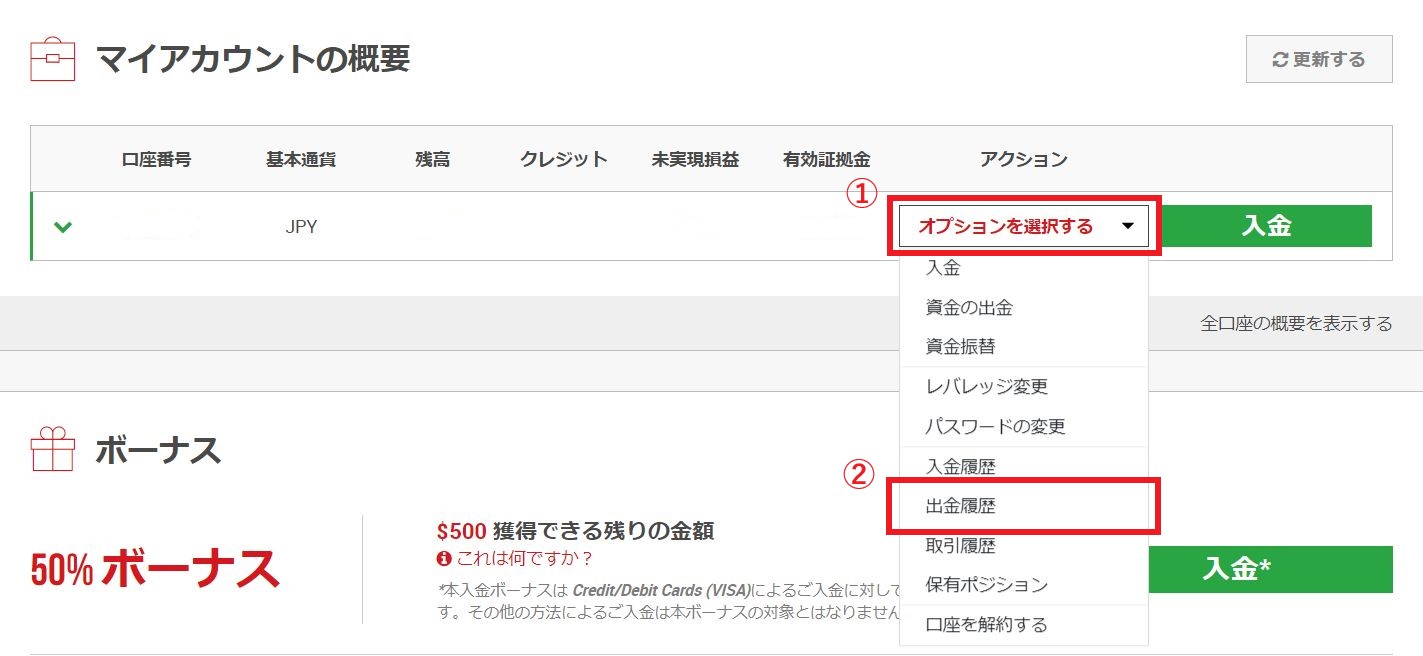Select パスワードの変更 option

(x=995, y=427)
